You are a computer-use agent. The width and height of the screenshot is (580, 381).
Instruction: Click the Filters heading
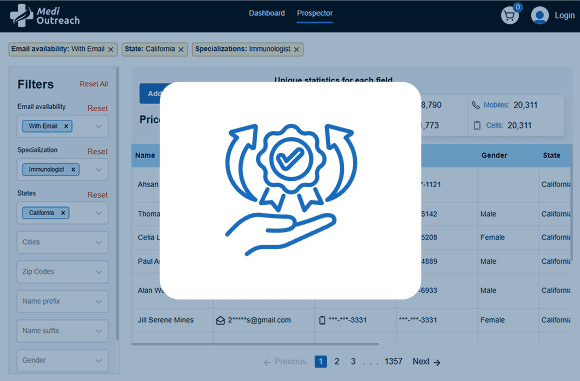pos(36,84)
